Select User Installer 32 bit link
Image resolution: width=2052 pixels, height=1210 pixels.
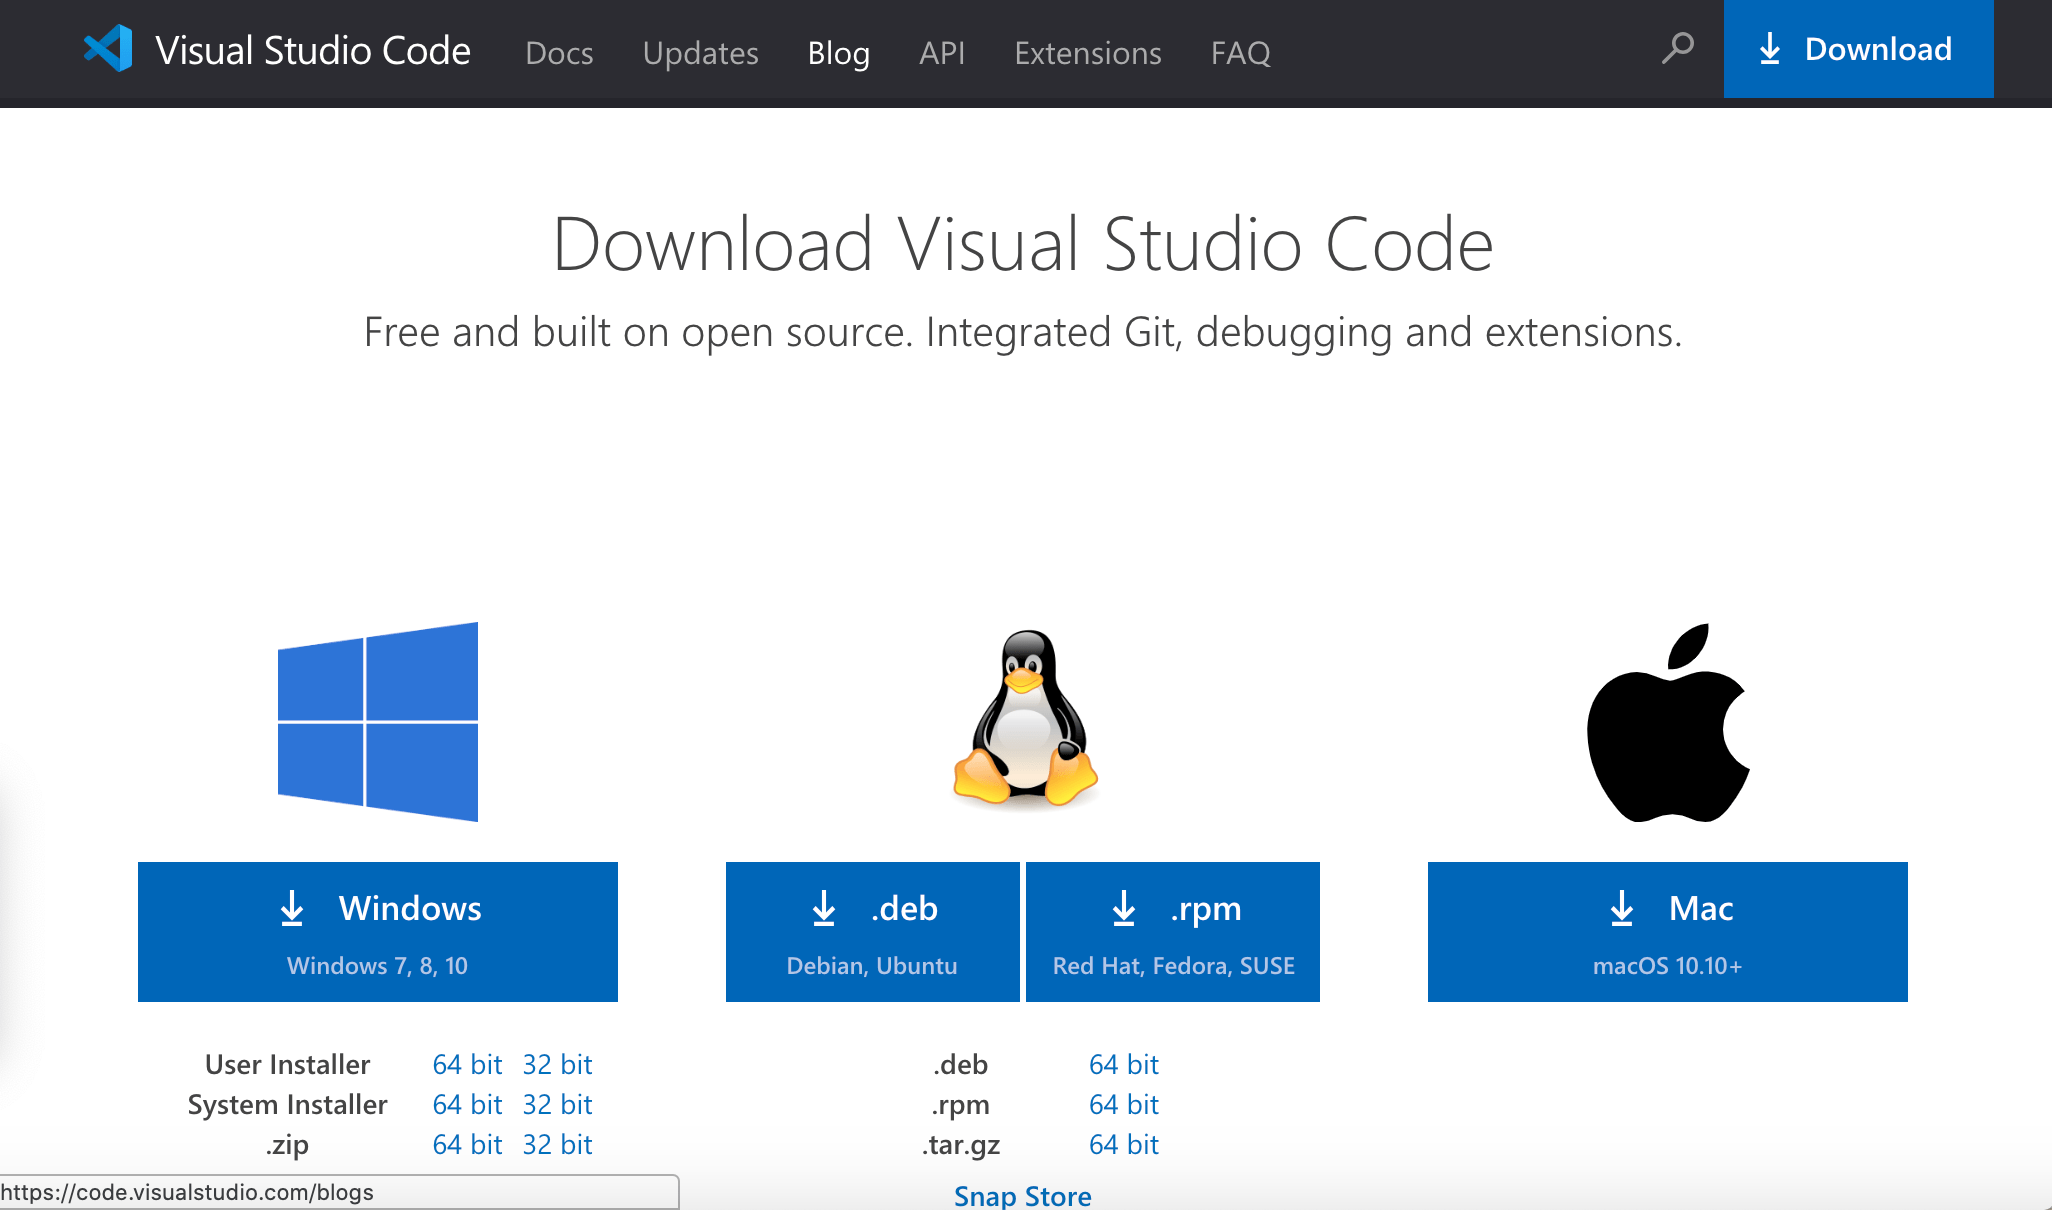pyautogui.click(x=557, y=1064)
